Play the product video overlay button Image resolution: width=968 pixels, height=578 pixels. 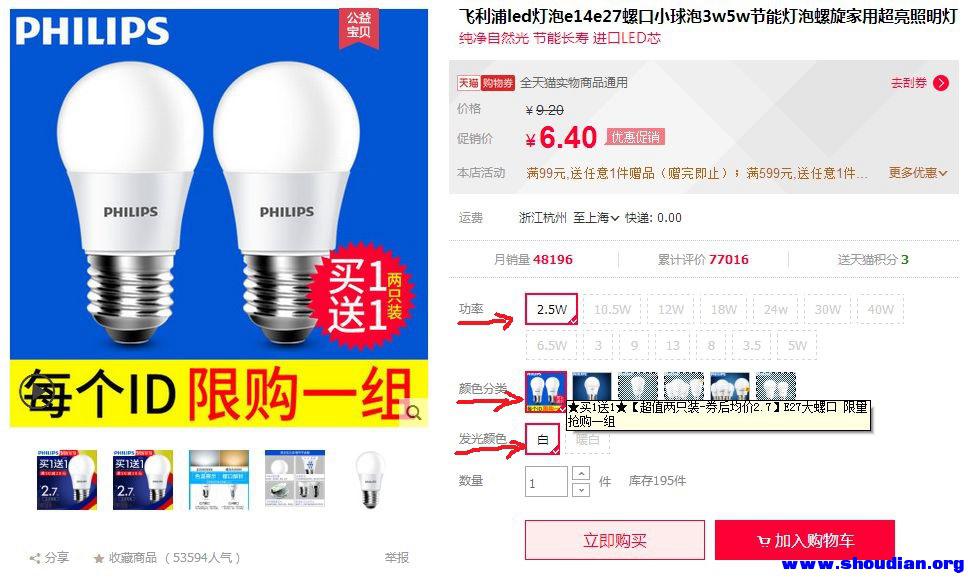[37, 391]
